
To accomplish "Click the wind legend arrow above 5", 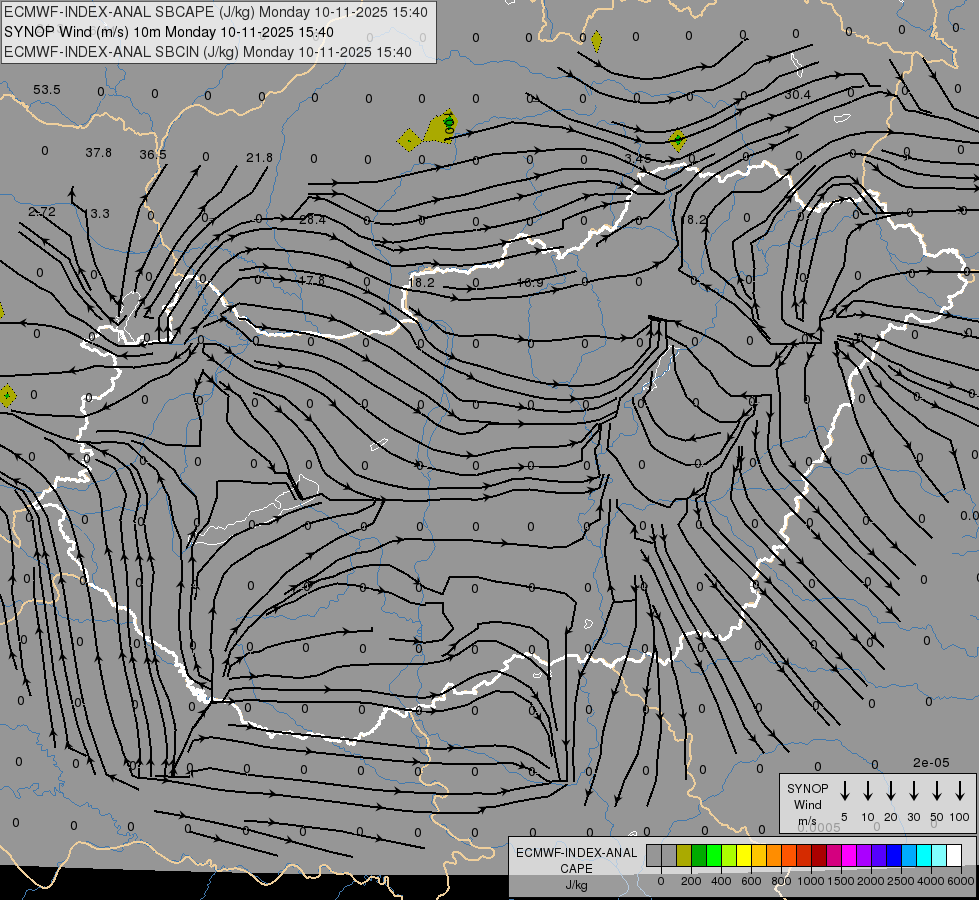I will tap(845, 791).
